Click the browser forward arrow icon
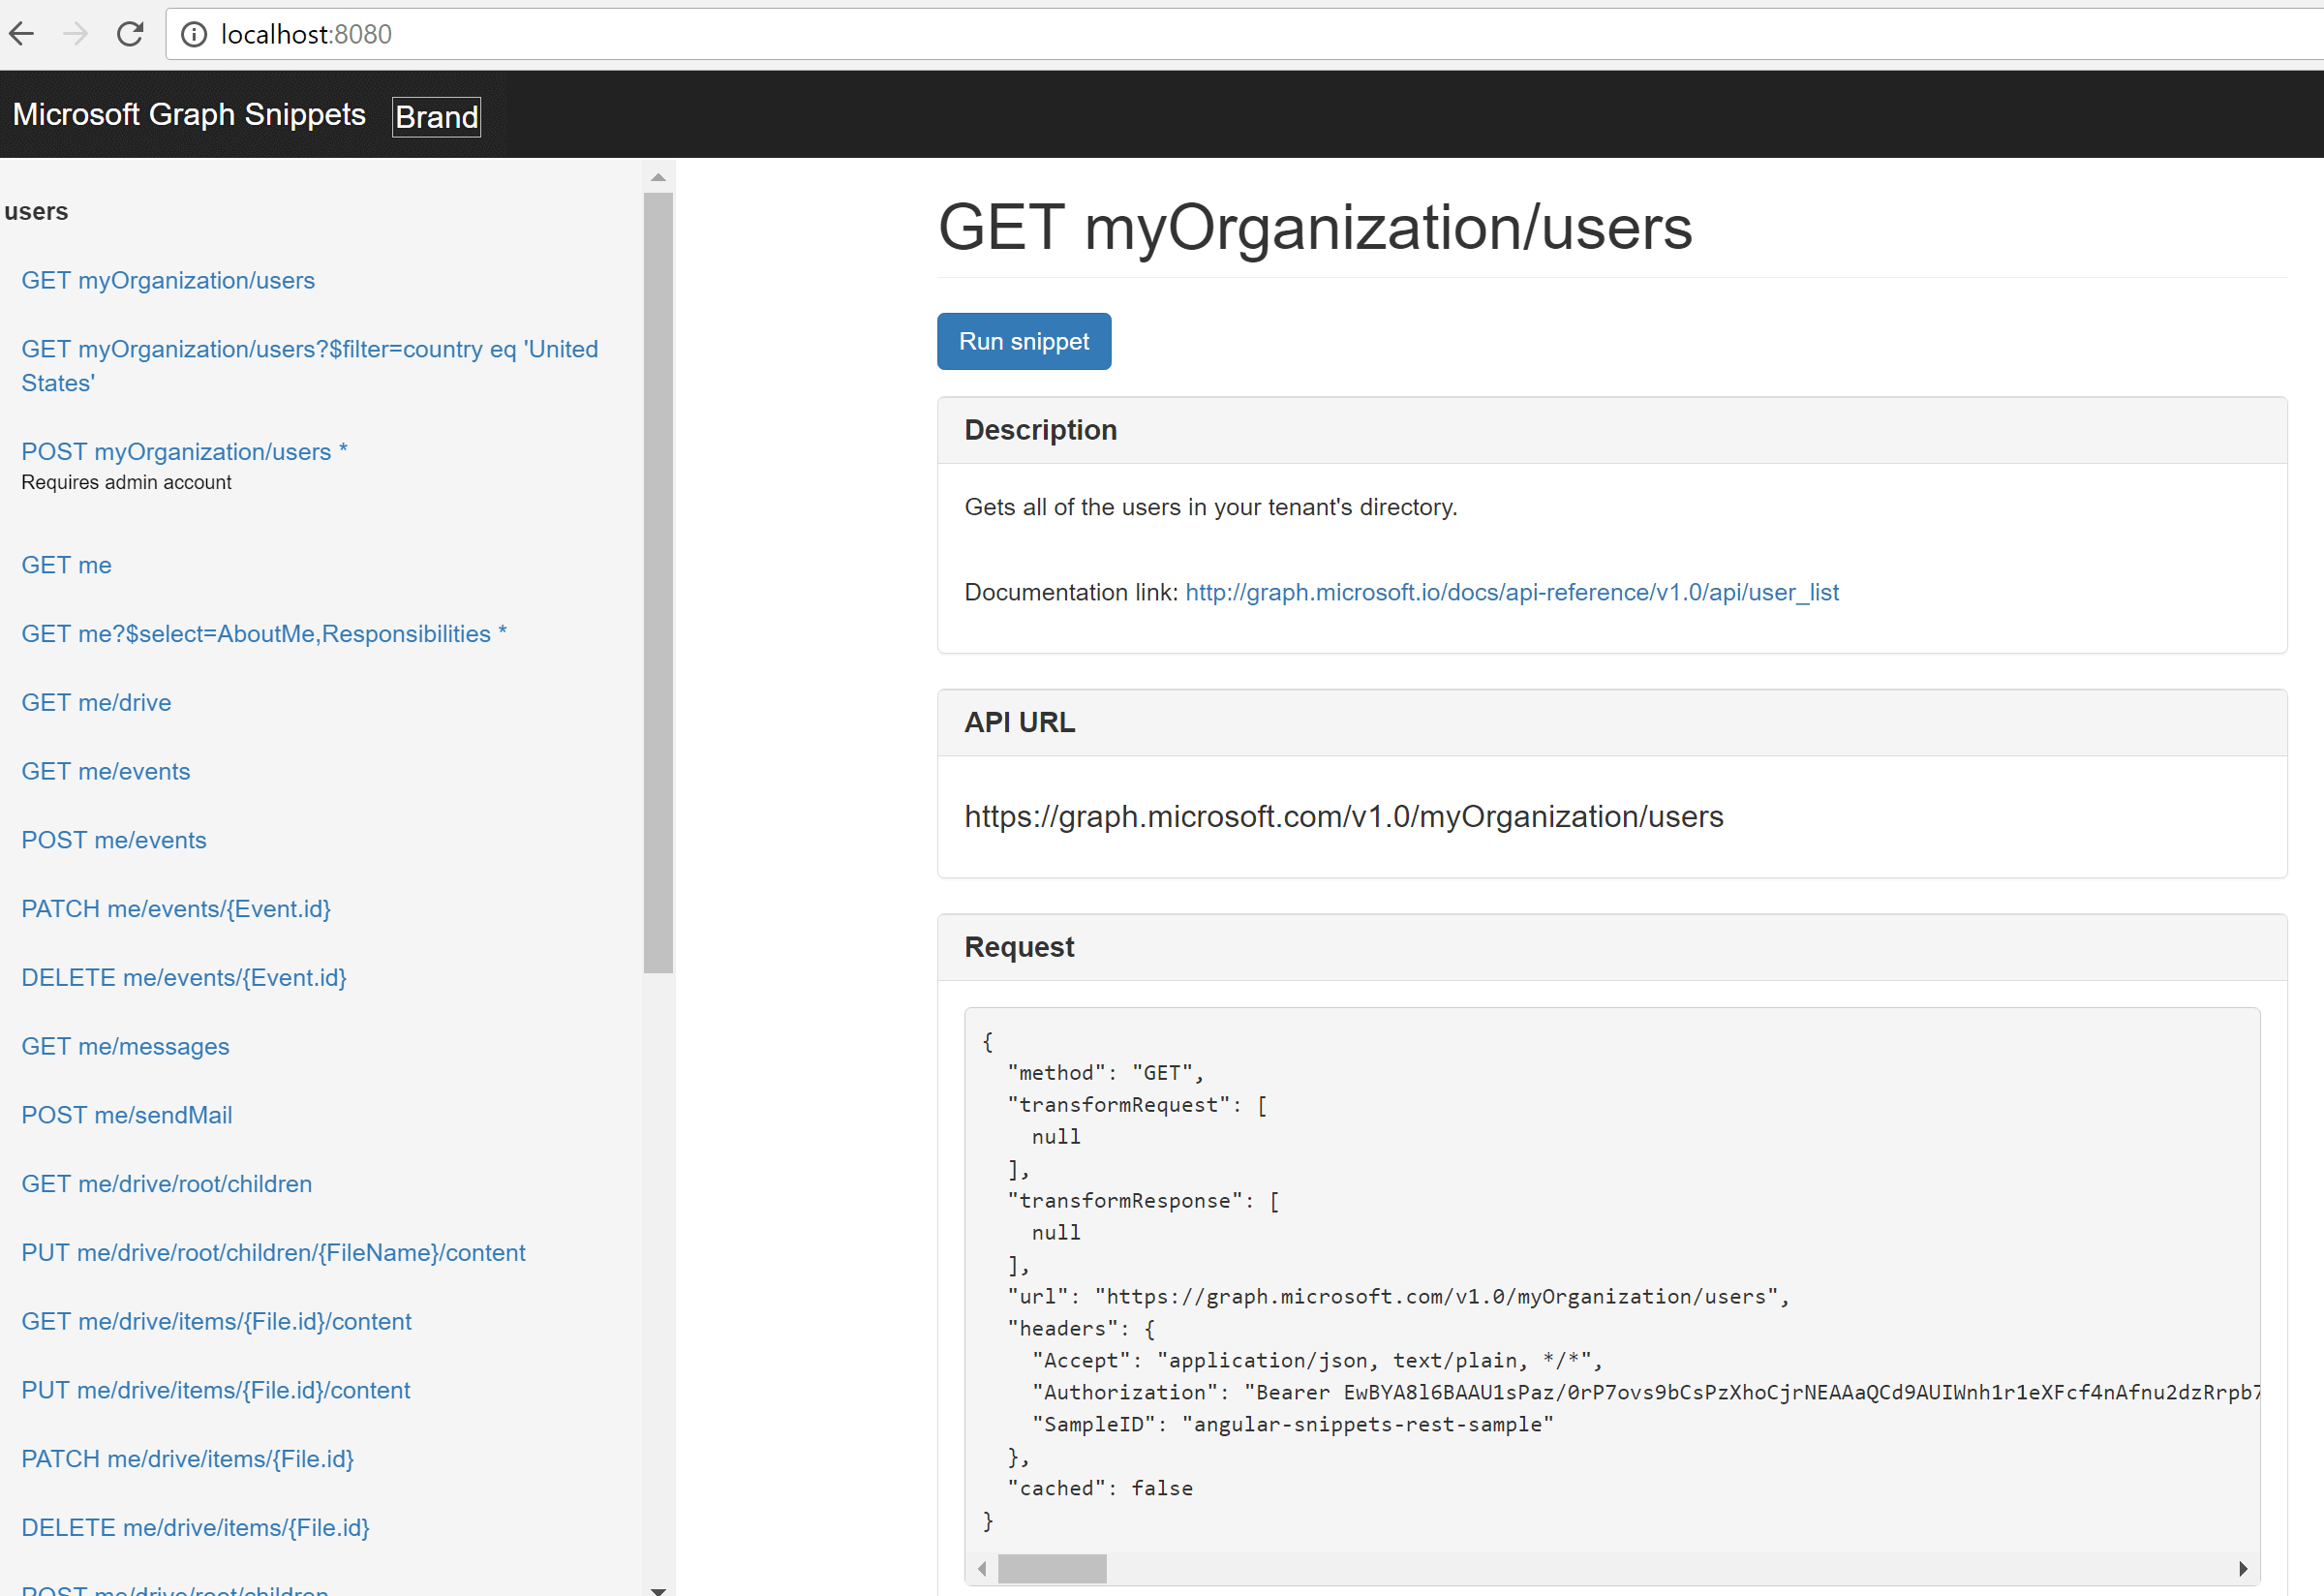This screenshot has height=1596, width=2324. pyautogui.click(x=76, y=34)
